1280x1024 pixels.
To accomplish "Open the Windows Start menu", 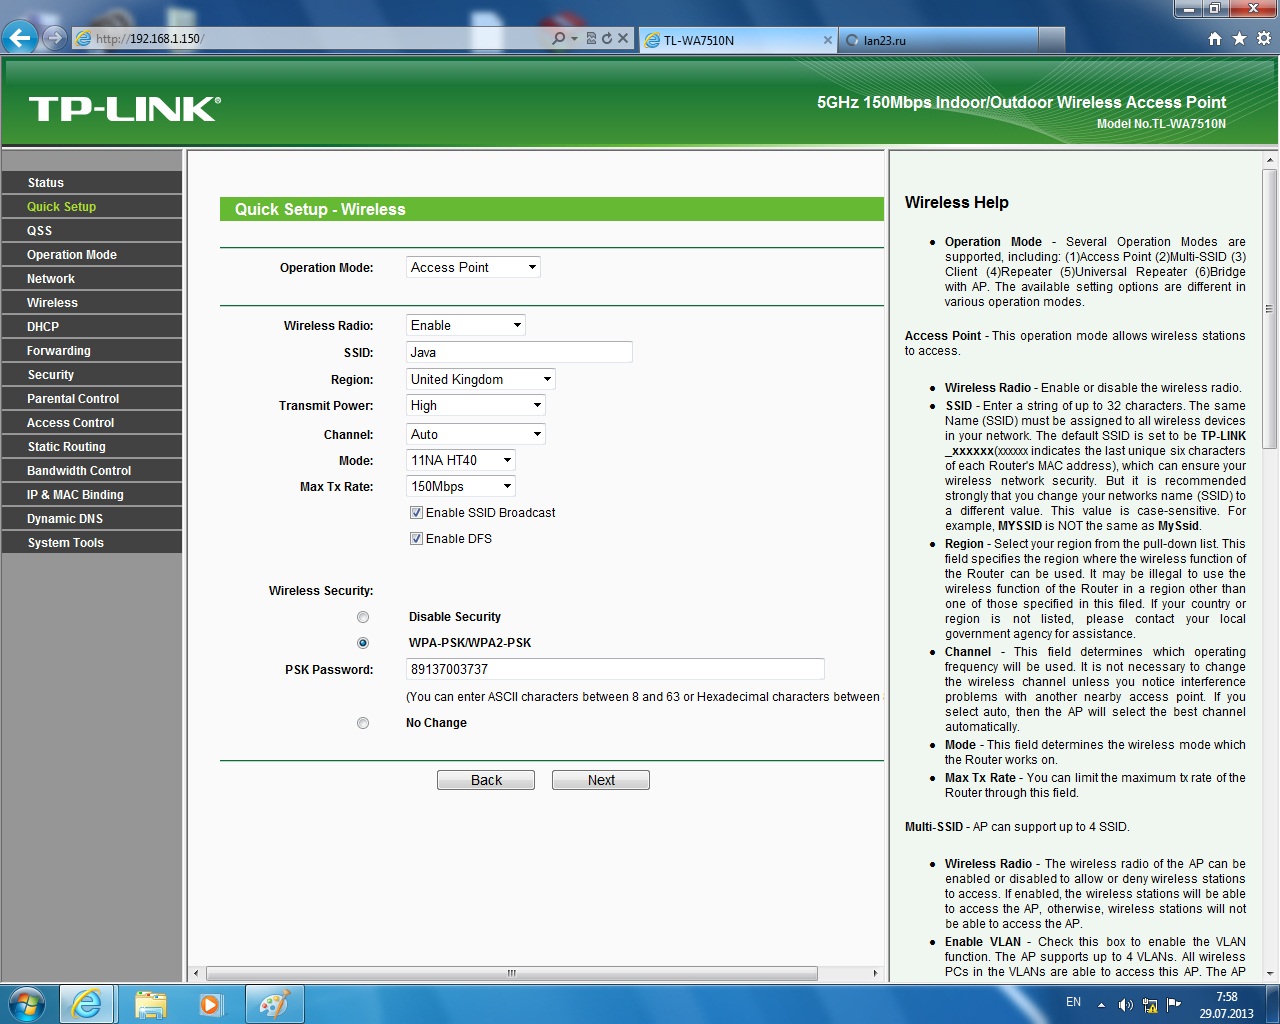I will coord(27,1004).
